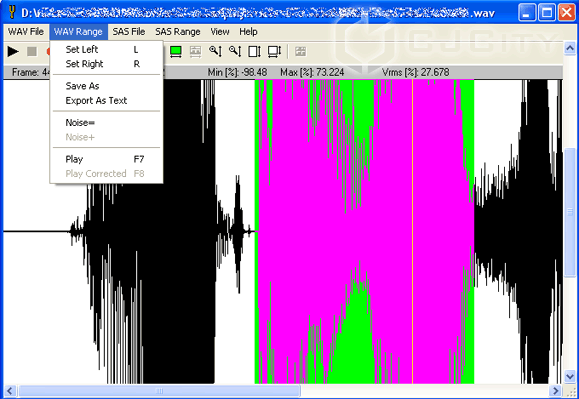Click the second vertical zoom magnifier icon
Screen dimensions: 579x399
click(235, 51)
